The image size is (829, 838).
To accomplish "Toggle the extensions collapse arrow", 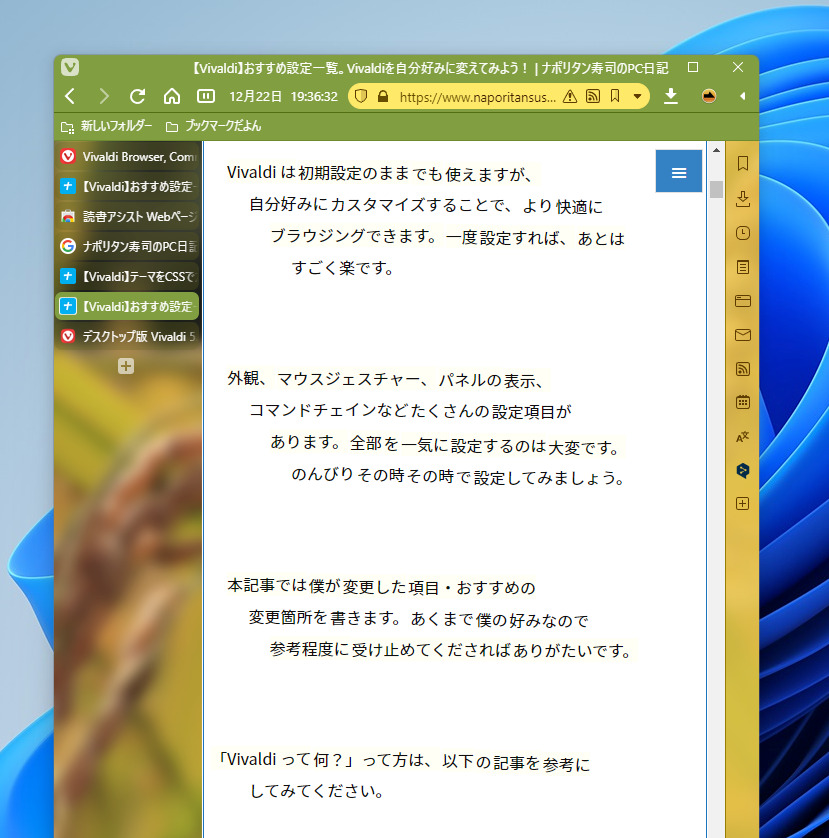I will [742, 96].
